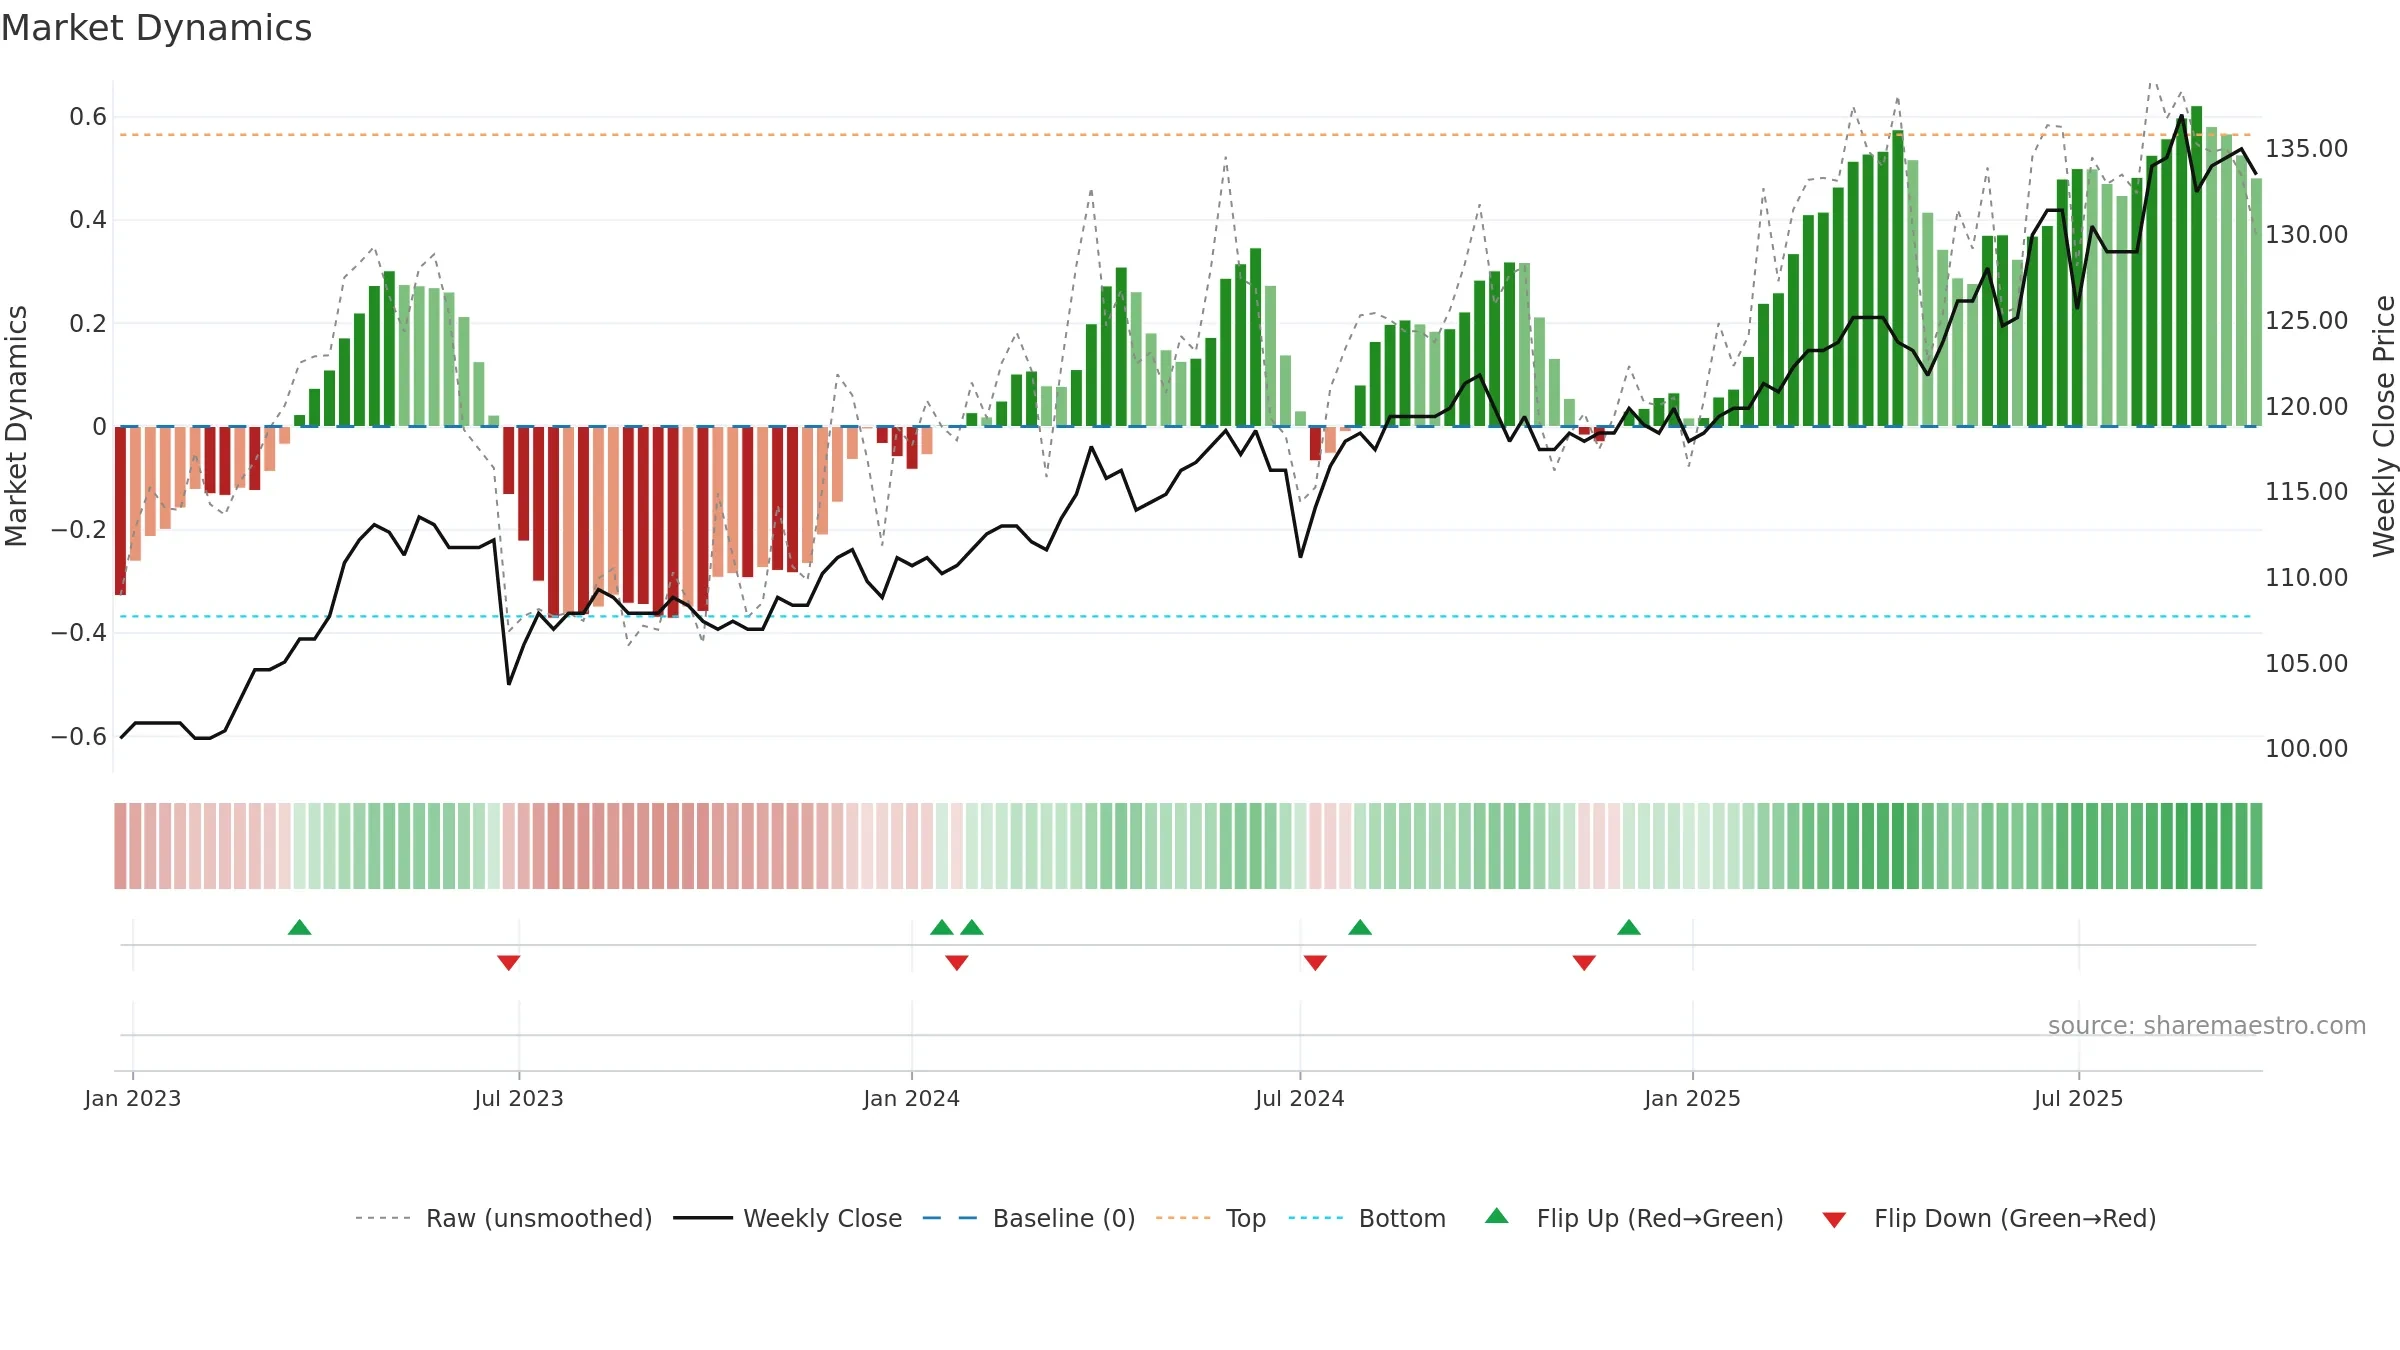Image resolution: width=2400 pixels, height=1350 pixels.
Task: Click the Jul 2023 axis label
Action: (x=519, y=1098)
